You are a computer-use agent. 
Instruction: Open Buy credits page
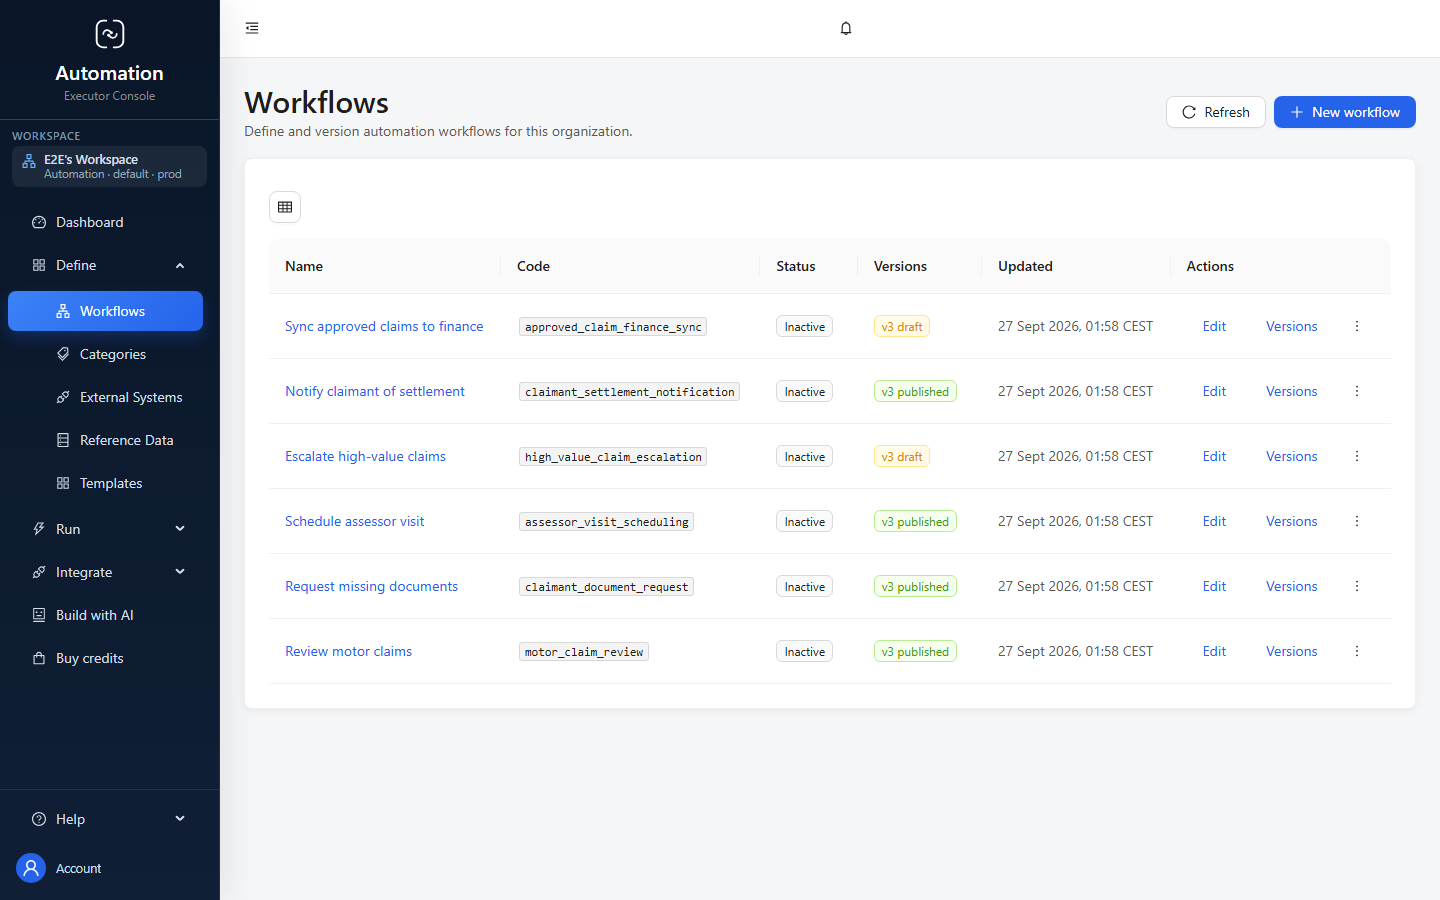105,658
